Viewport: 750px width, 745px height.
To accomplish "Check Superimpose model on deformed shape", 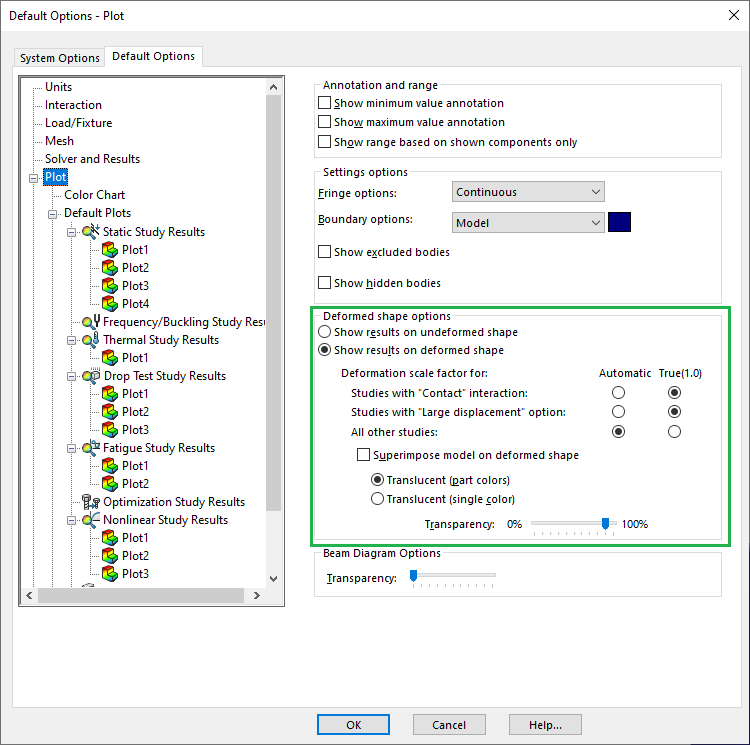I will click(x=364, y=455).
